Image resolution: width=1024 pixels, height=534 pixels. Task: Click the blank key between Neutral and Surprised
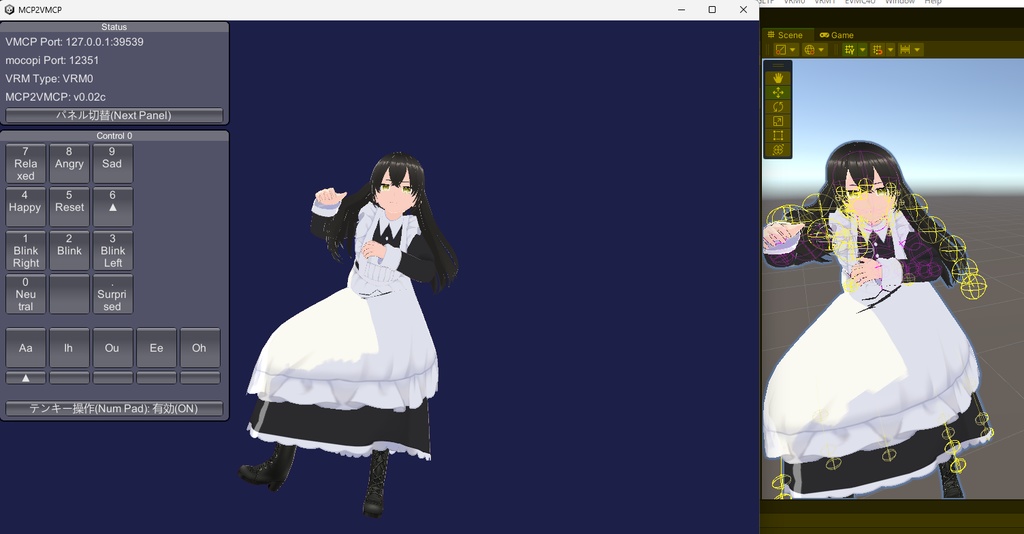(69, 294)
